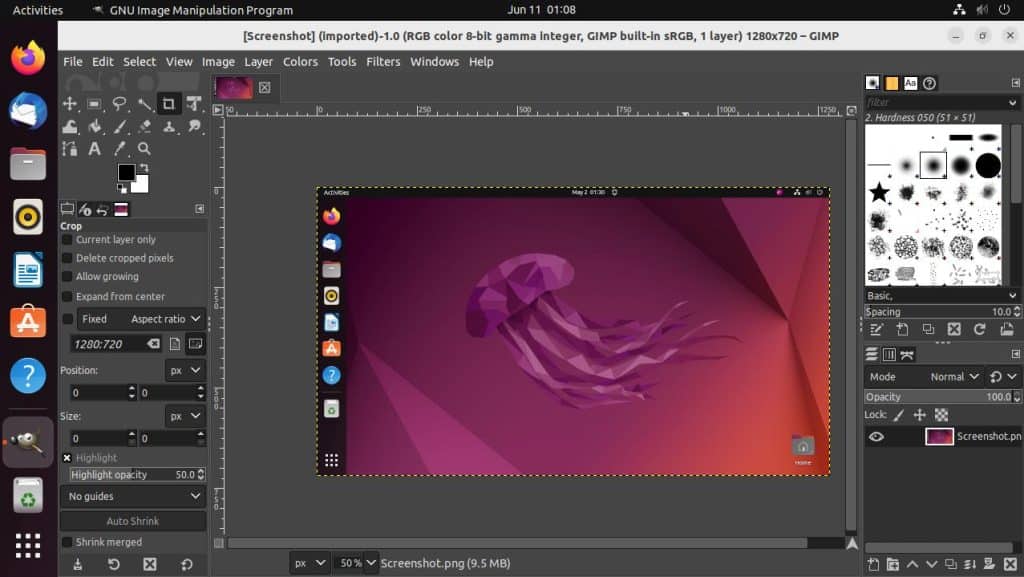
Task: Toggle Current layer only checkbox
Action: click(67, 240)
